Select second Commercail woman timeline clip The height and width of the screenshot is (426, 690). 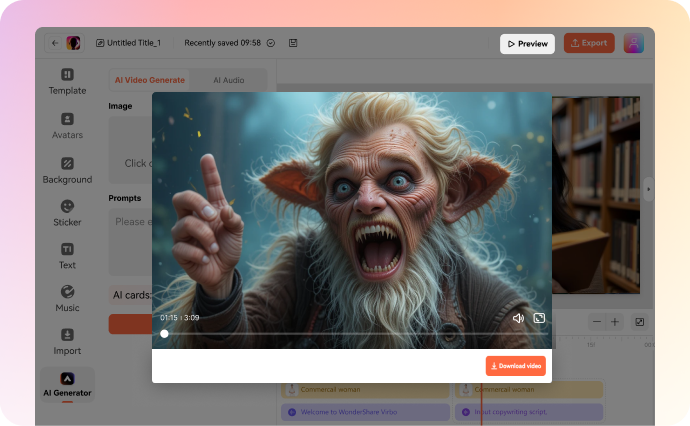(529, 389)
